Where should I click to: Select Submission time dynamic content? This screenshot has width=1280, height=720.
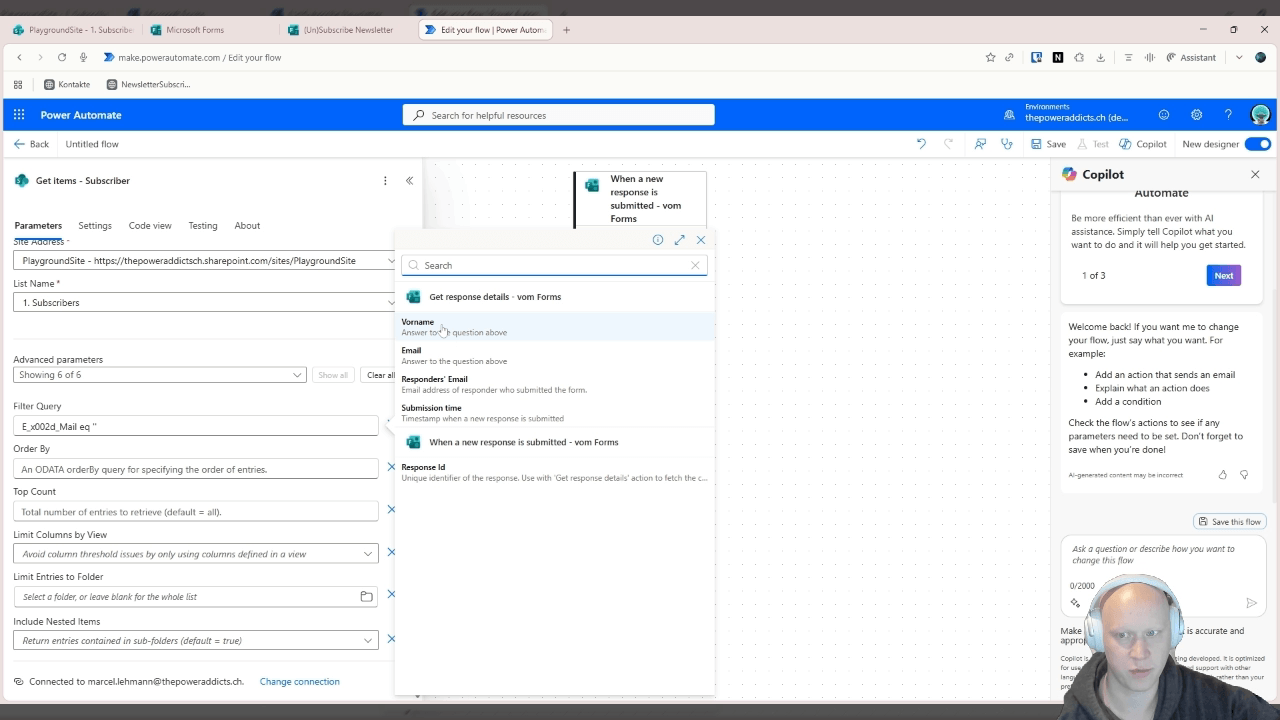click(x=556, y=413)
